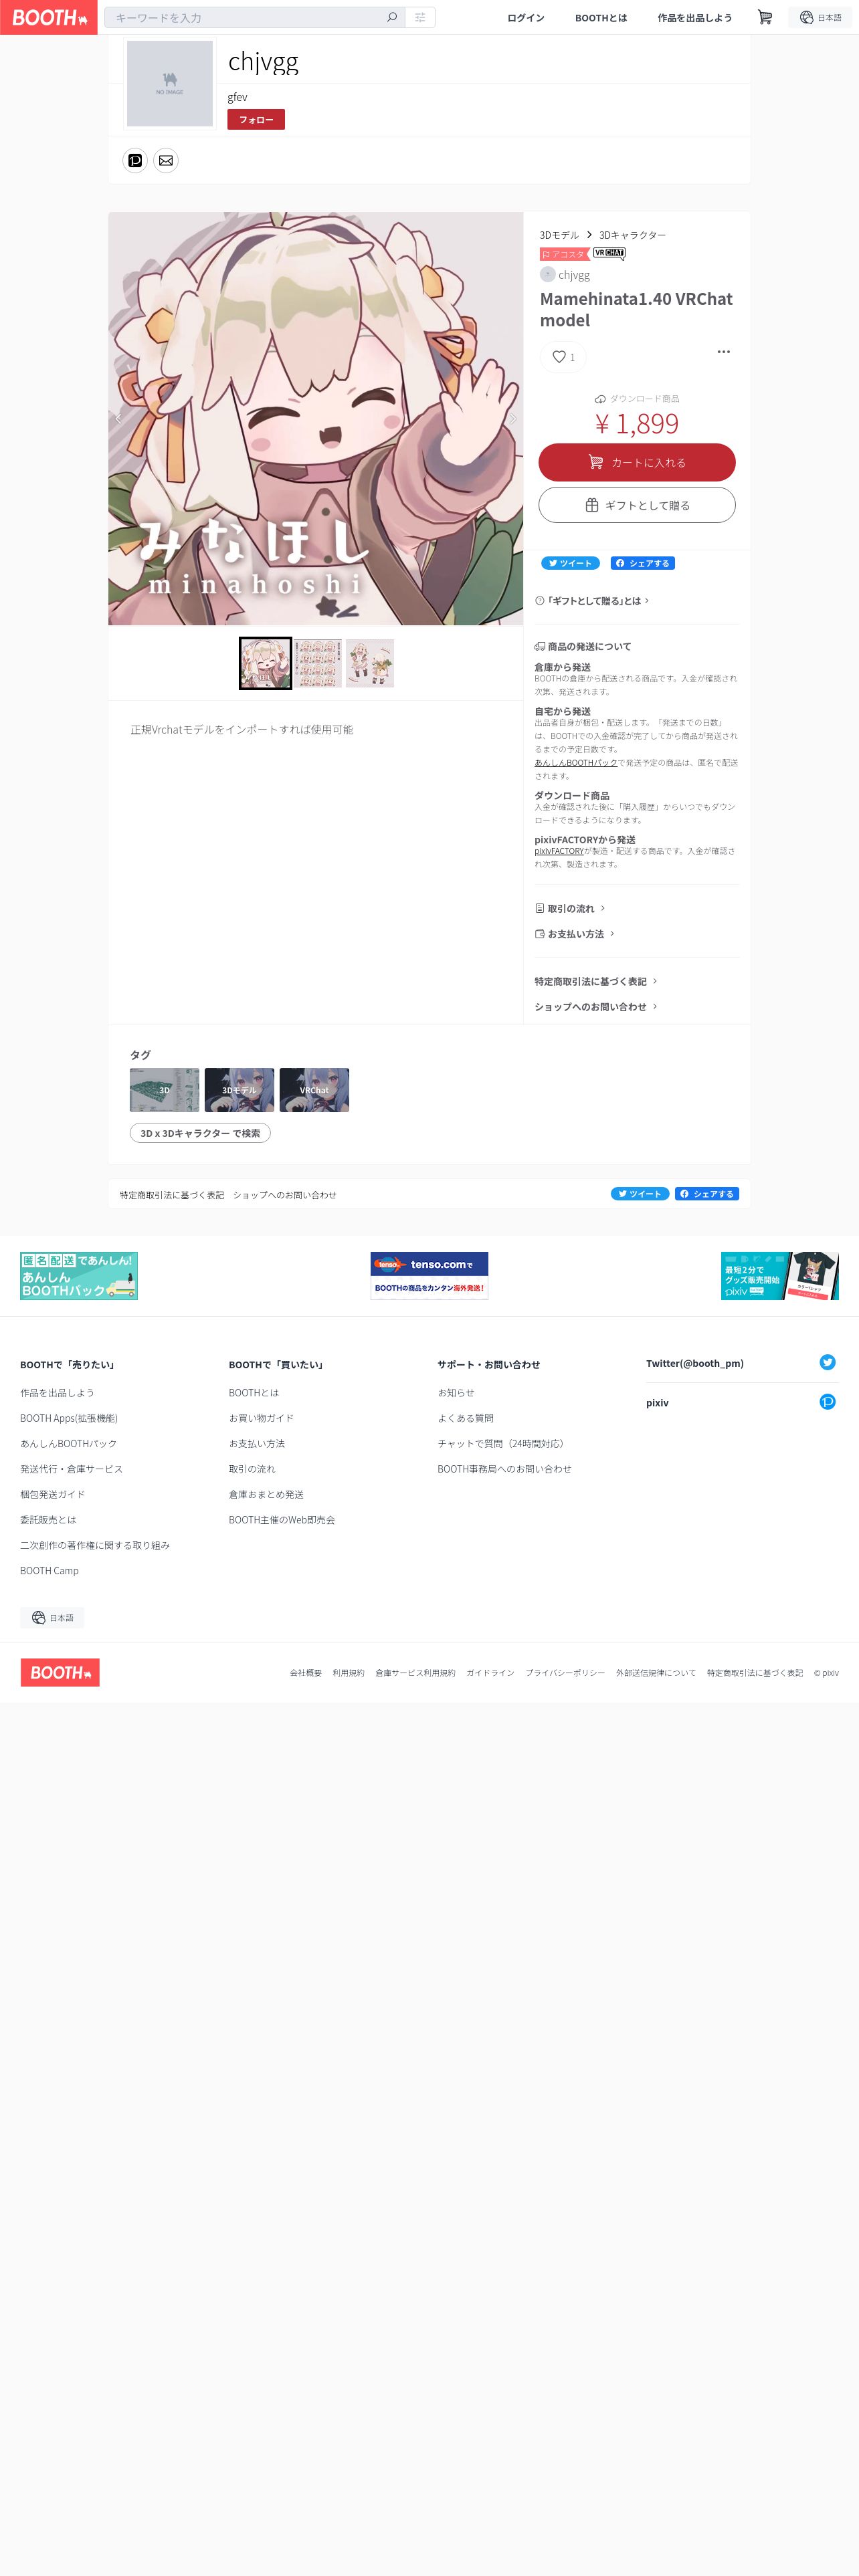Click the chjvgg shop avatar image
The height and width of the screenshot is (2576, 859).
tap(170, 84)
